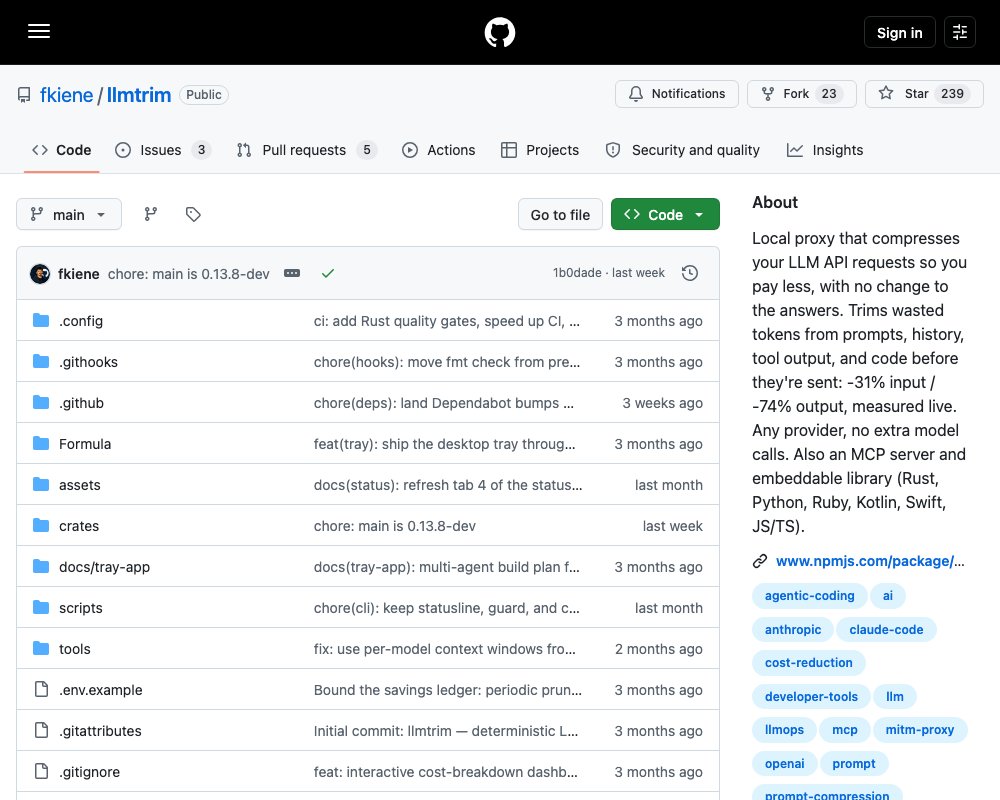Screen dimensions: 1000x800
Task: Go to the Projects tab
Action: coord(540,150)
